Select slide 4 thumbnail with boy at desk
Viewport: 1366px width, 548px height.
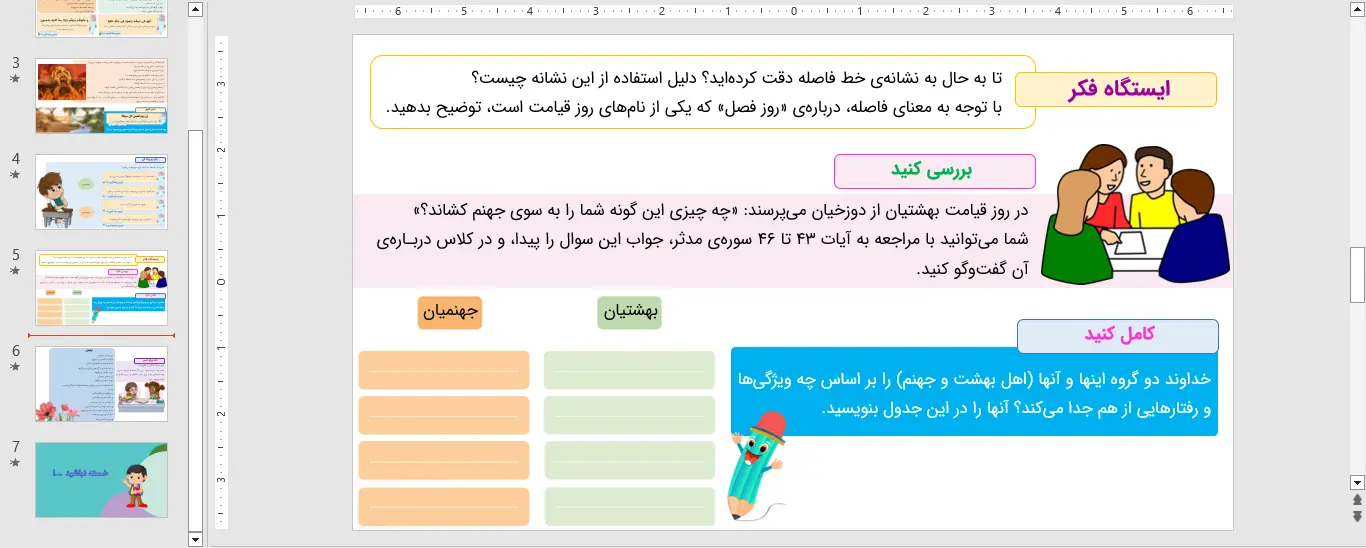coord(101,191)
